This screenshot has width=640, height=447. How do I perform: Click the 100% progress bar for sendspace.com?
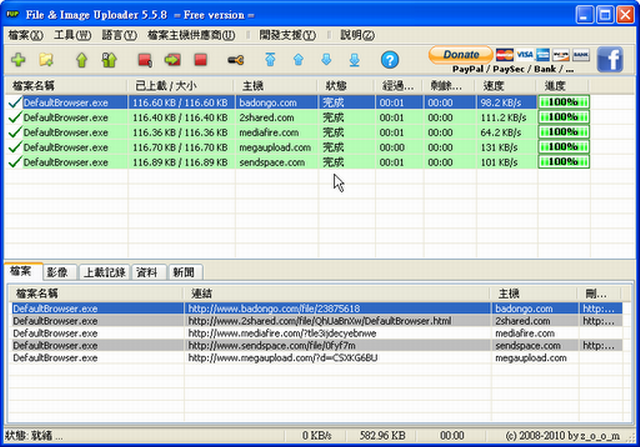[x=564, y=161]
